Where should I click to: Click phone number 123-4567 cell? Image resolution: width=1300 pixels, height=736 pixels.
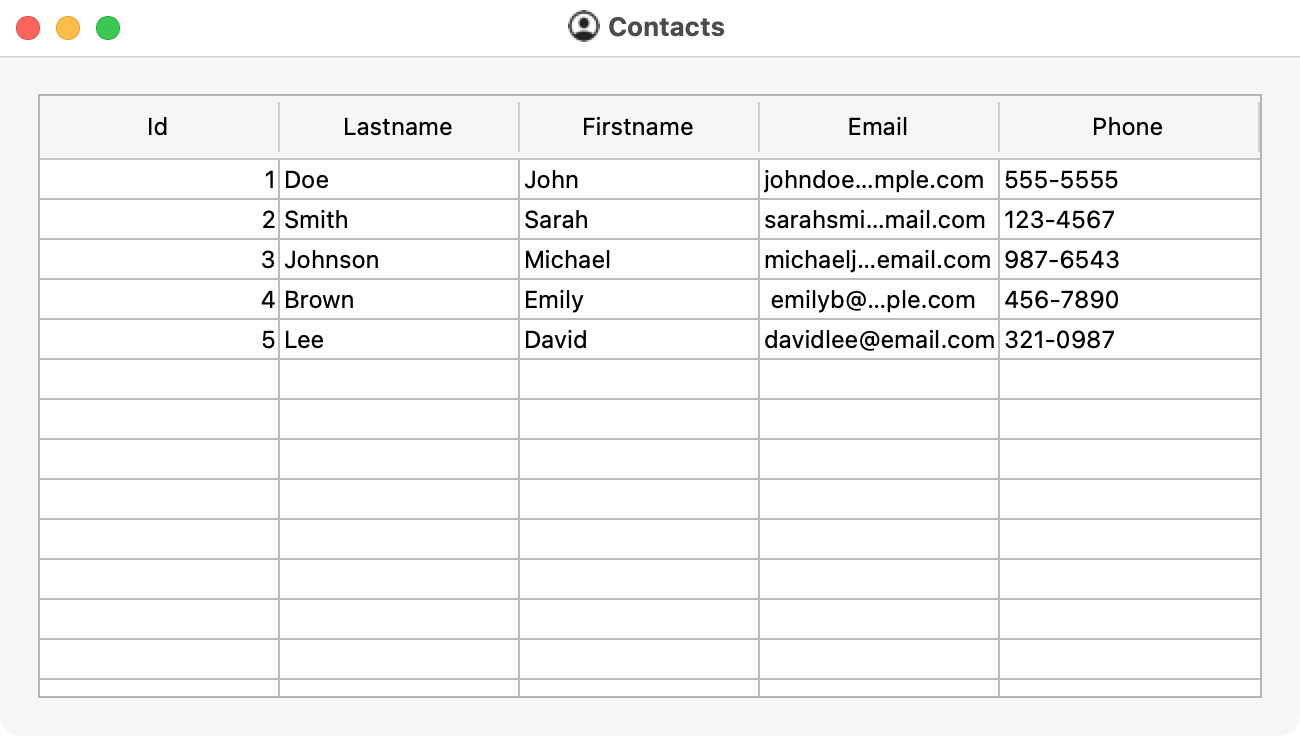click(x=1128, y=220)
